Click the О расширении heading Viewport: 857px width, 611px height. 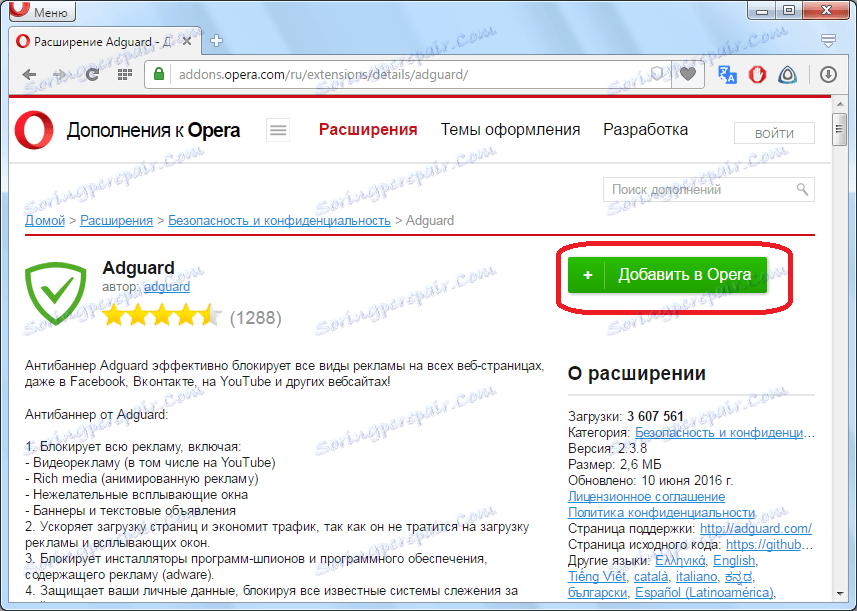637,373
